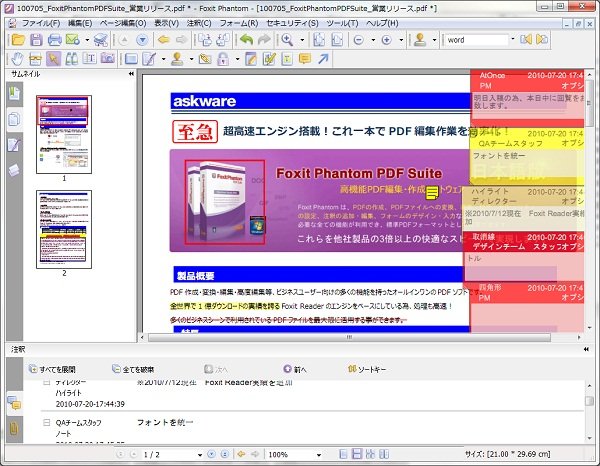Open the attachments paperclip panel icon
600x466 pixels.
click(x=14, y=429)
